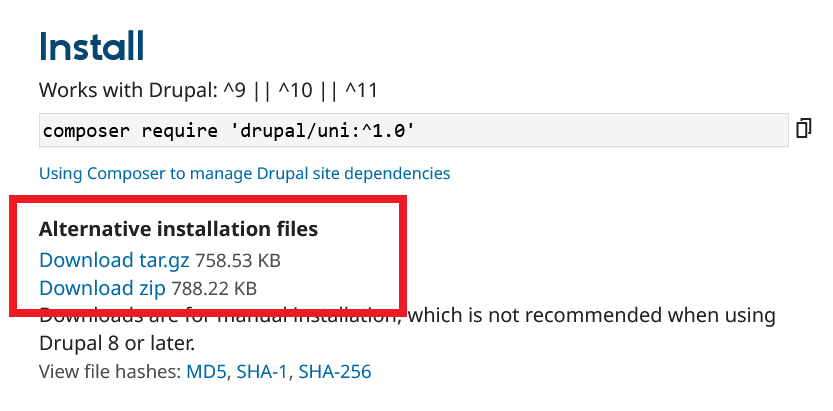Download the zip archive

pyautogui.click(x=102, y=289)
